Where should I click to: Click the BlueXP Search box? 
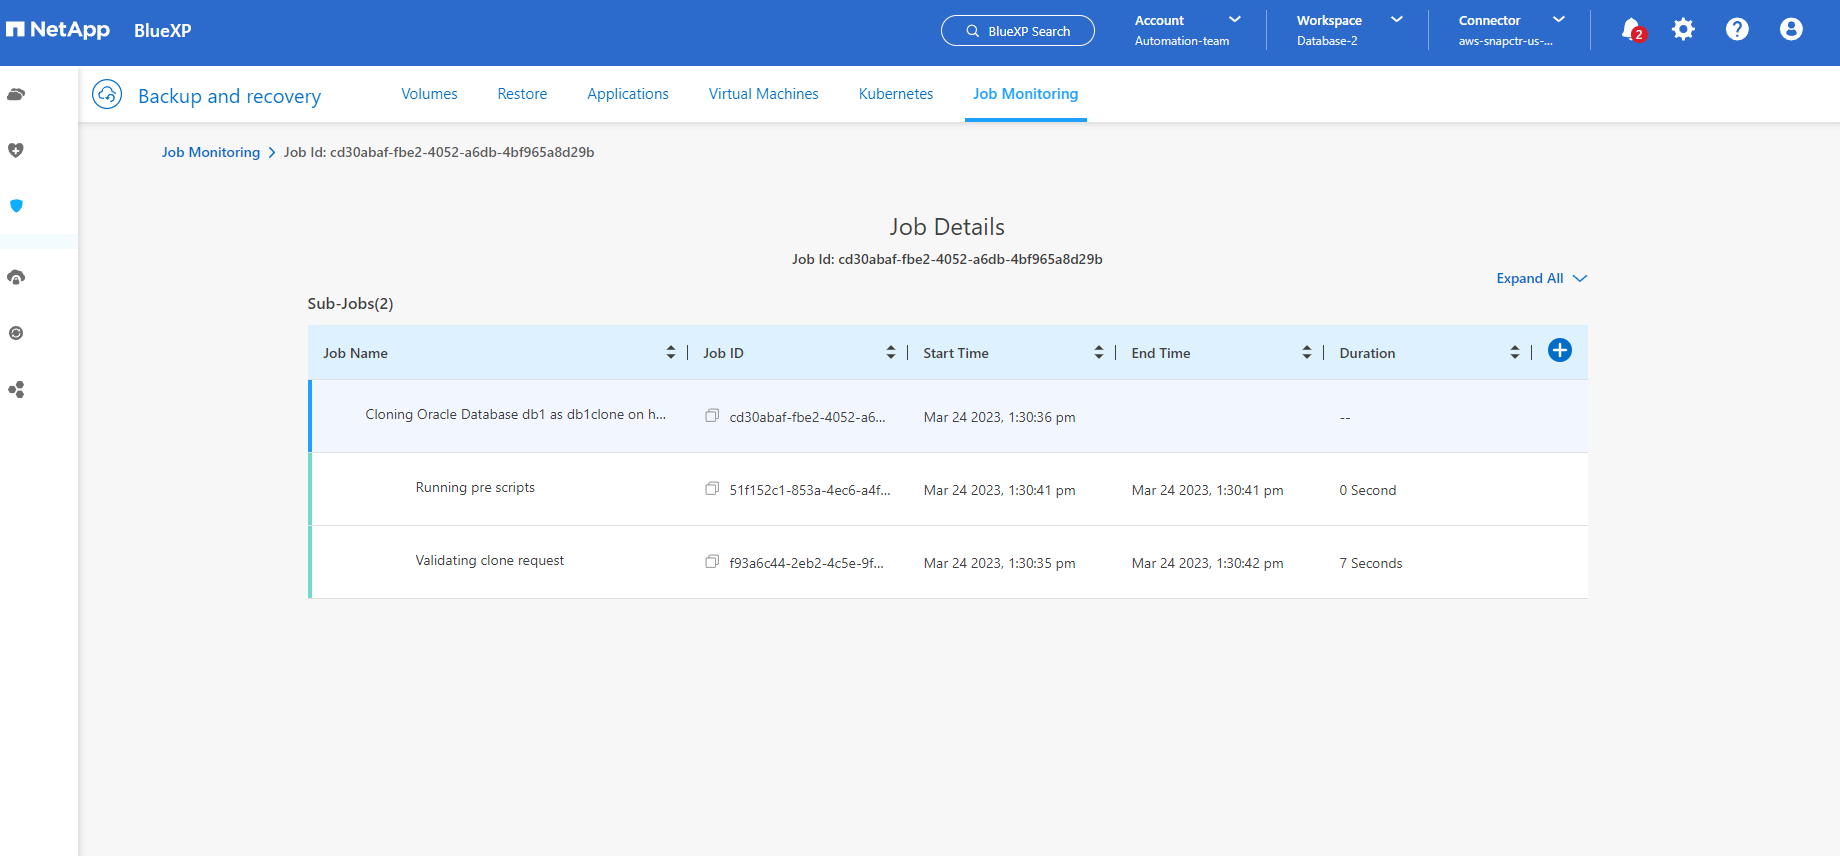pos(1018,31)
